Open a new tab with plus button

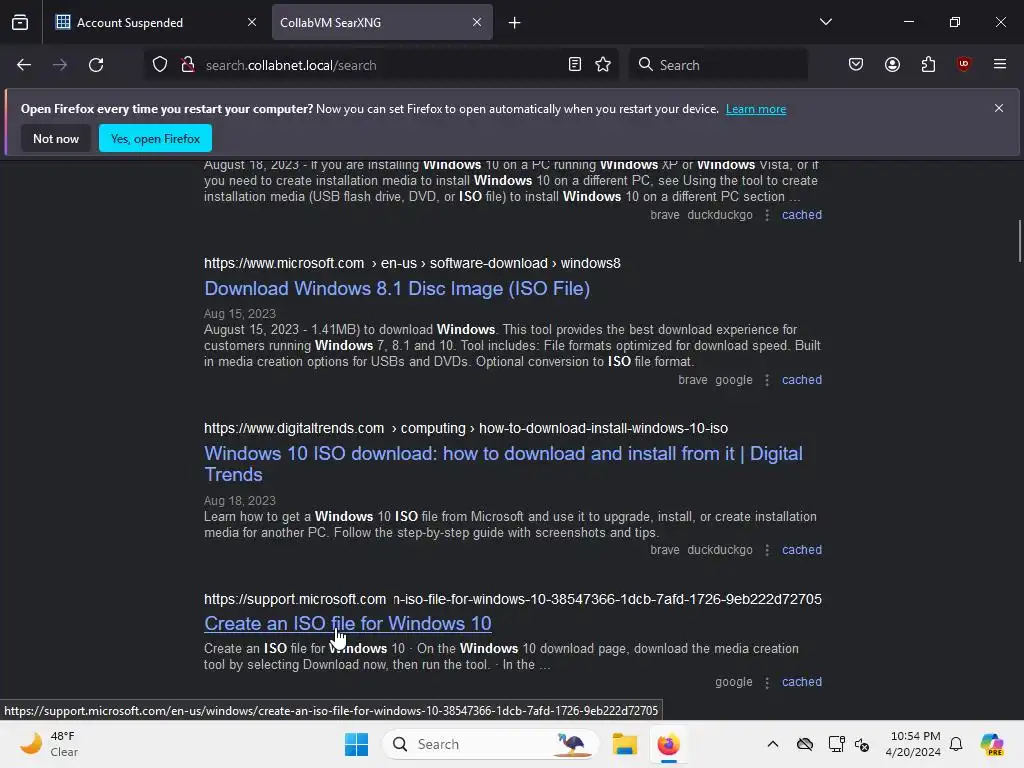(515, 23)
